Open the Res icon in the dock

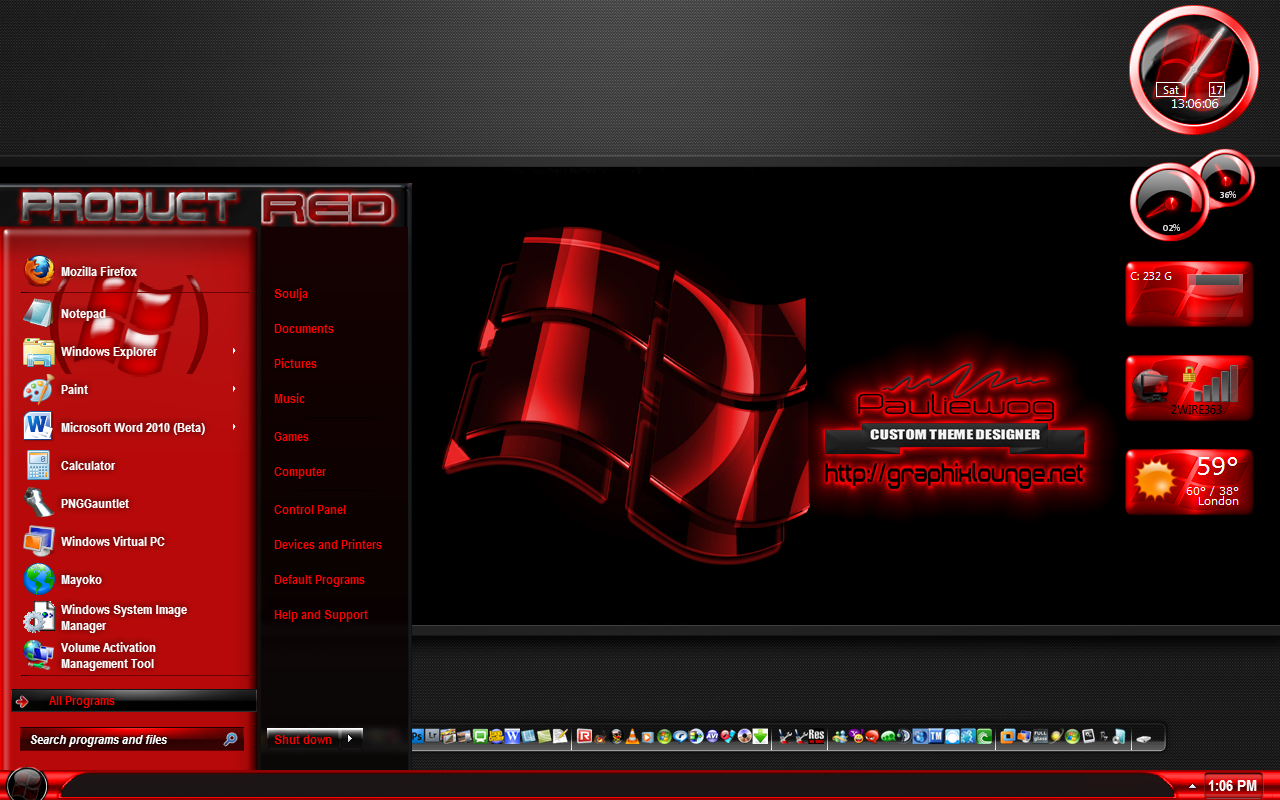click(x=816, y=736)
